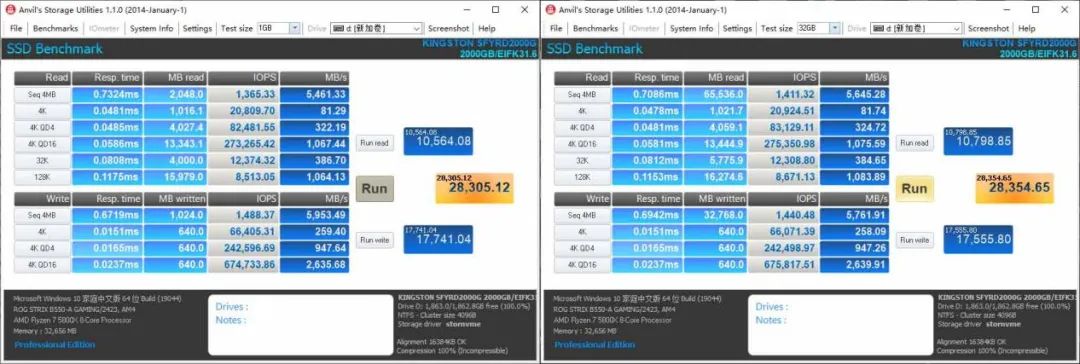Open Help menu in left window
1080x364 pixels.
(x=486, y=28)
